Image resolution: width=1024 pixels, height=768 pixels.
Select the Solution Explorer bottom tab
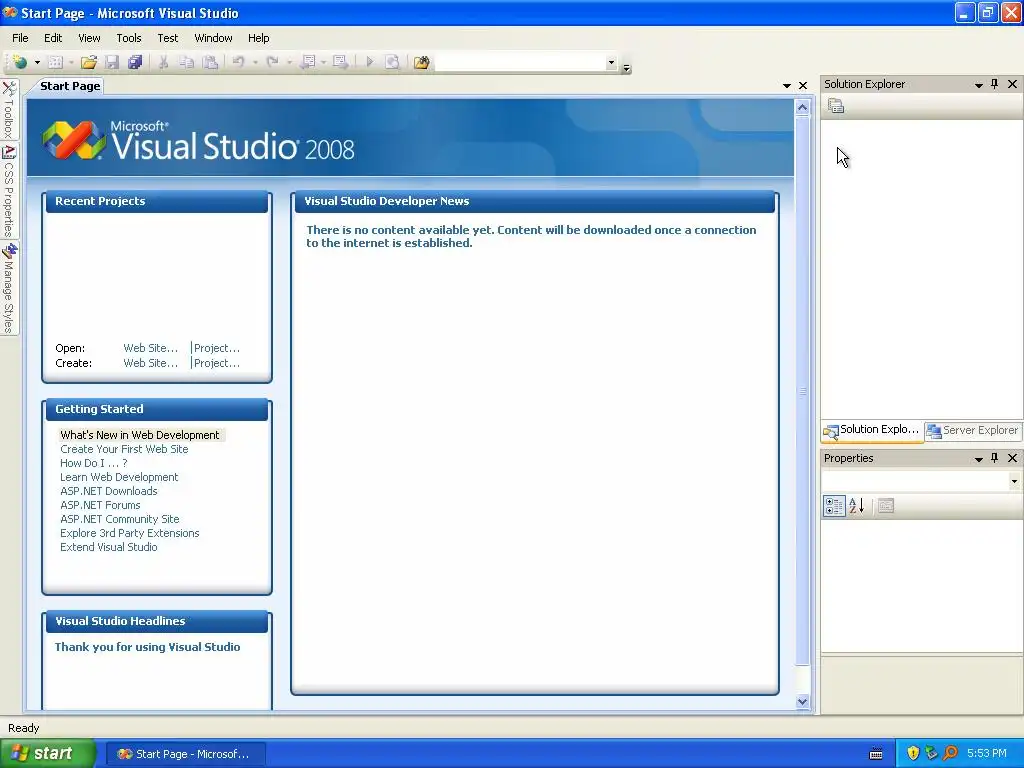click(872, 430)
